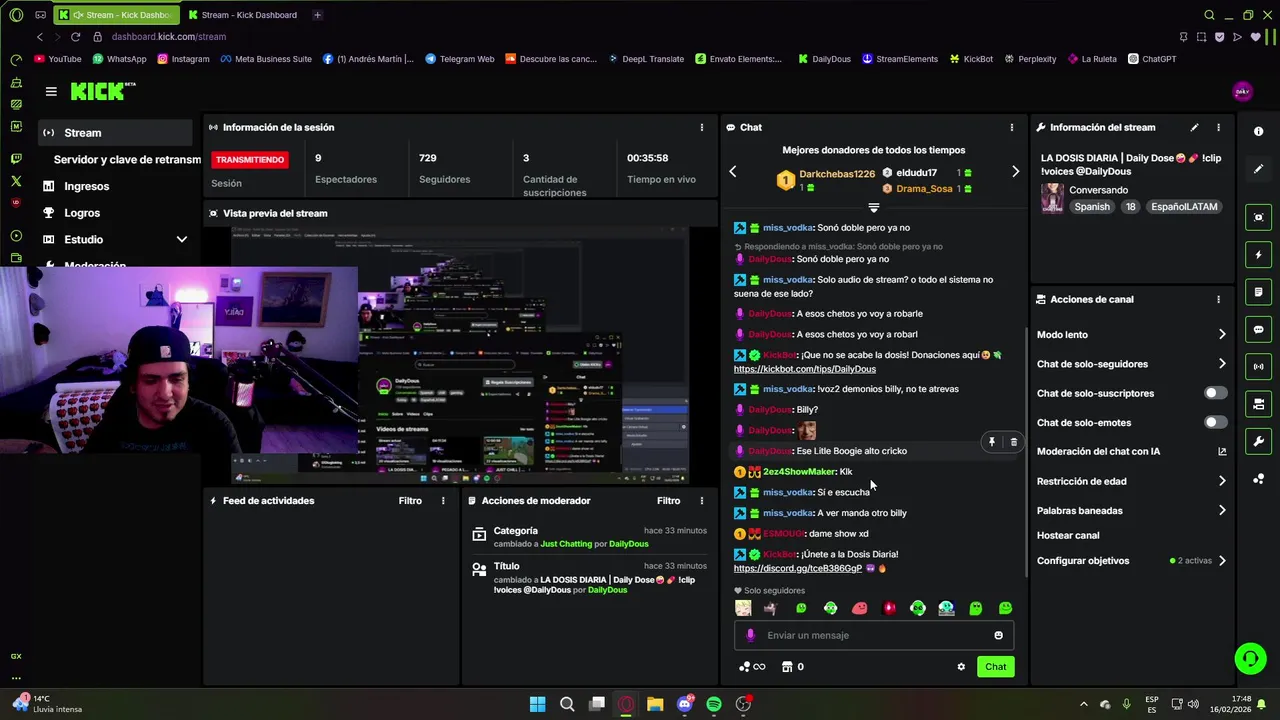Send message with the Chat button
Image resolution: width=1280 pixels, height=720 pixels.
[995, 667]
